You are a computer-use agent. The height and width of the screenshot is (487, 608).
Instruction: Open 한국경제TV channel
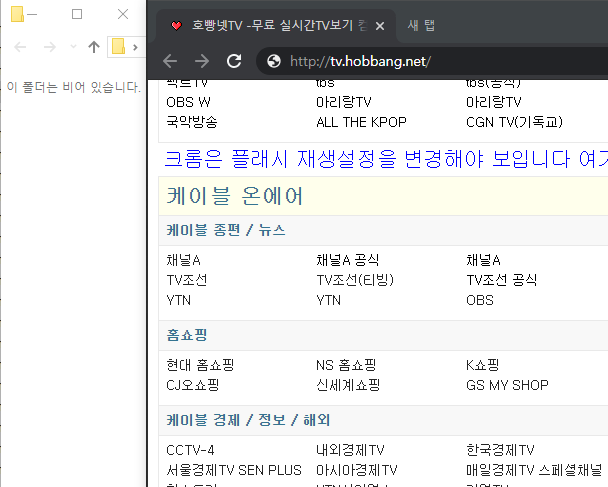[501, 450]
